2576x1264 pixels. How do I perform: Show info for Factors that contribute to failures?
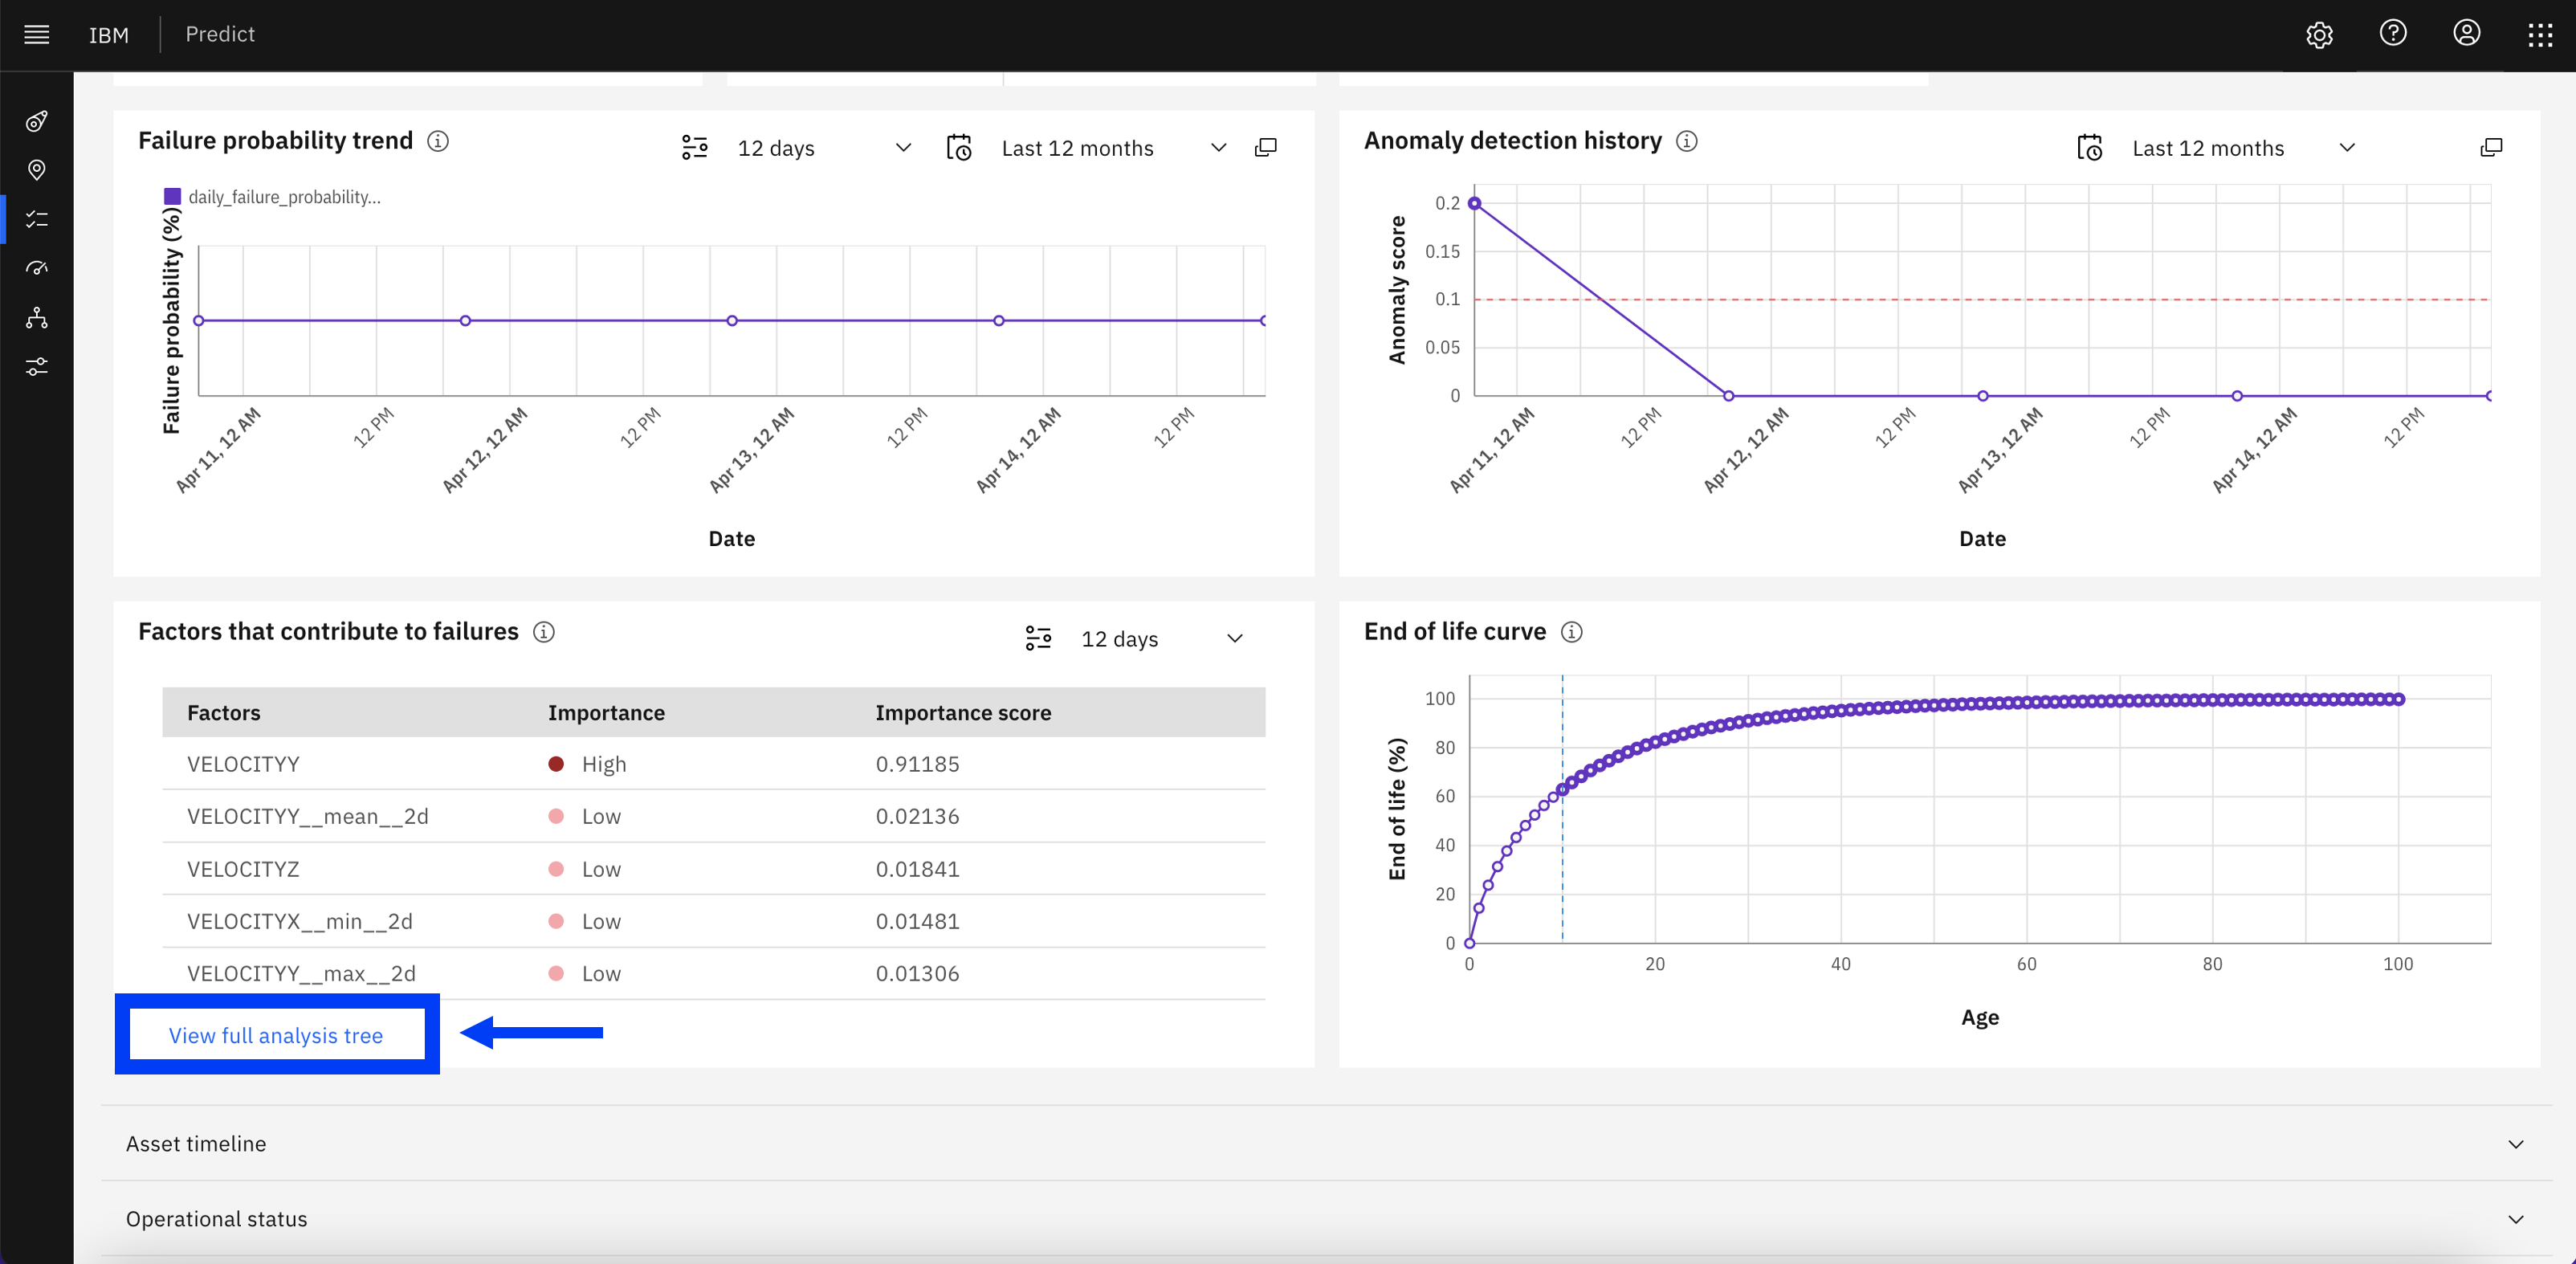544,632
